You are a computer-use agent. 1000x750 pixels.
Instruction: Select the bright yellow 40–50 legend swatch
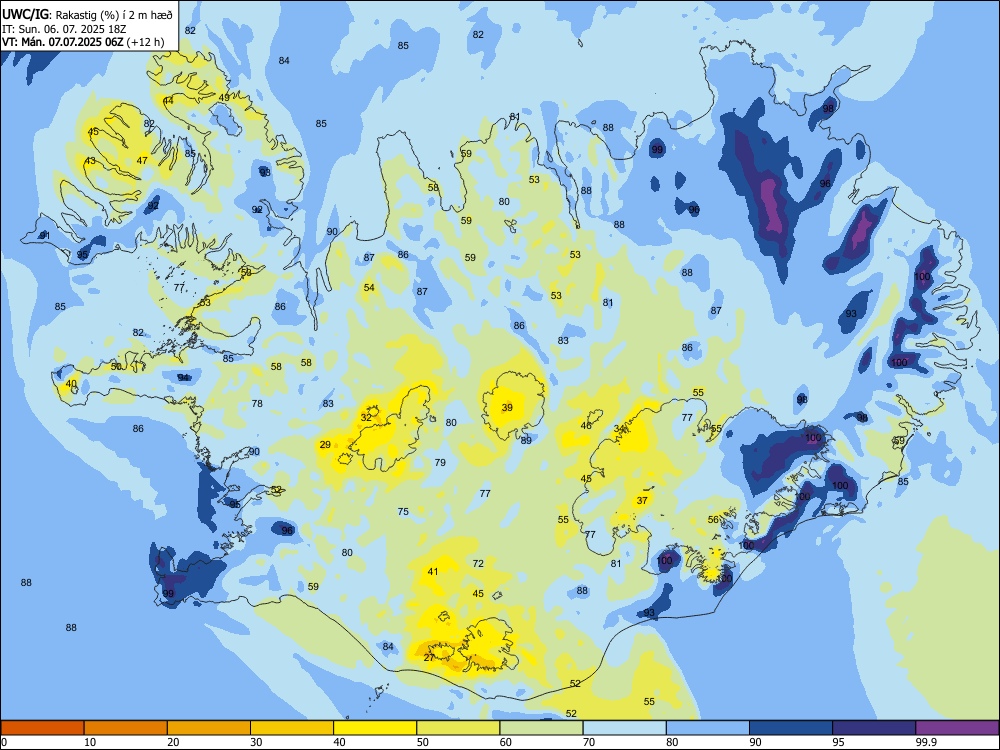point(375,728)
